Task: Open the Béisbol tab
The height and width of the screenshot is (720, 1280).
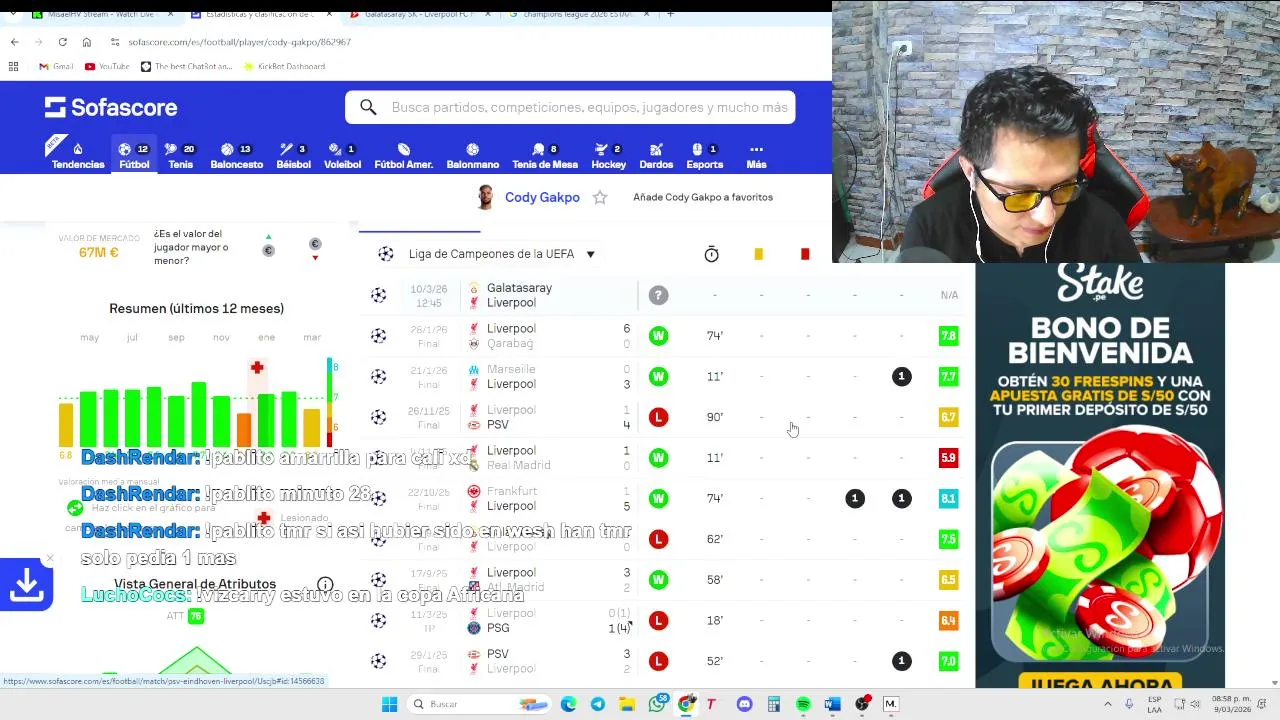Action: [x=293, y=156]
